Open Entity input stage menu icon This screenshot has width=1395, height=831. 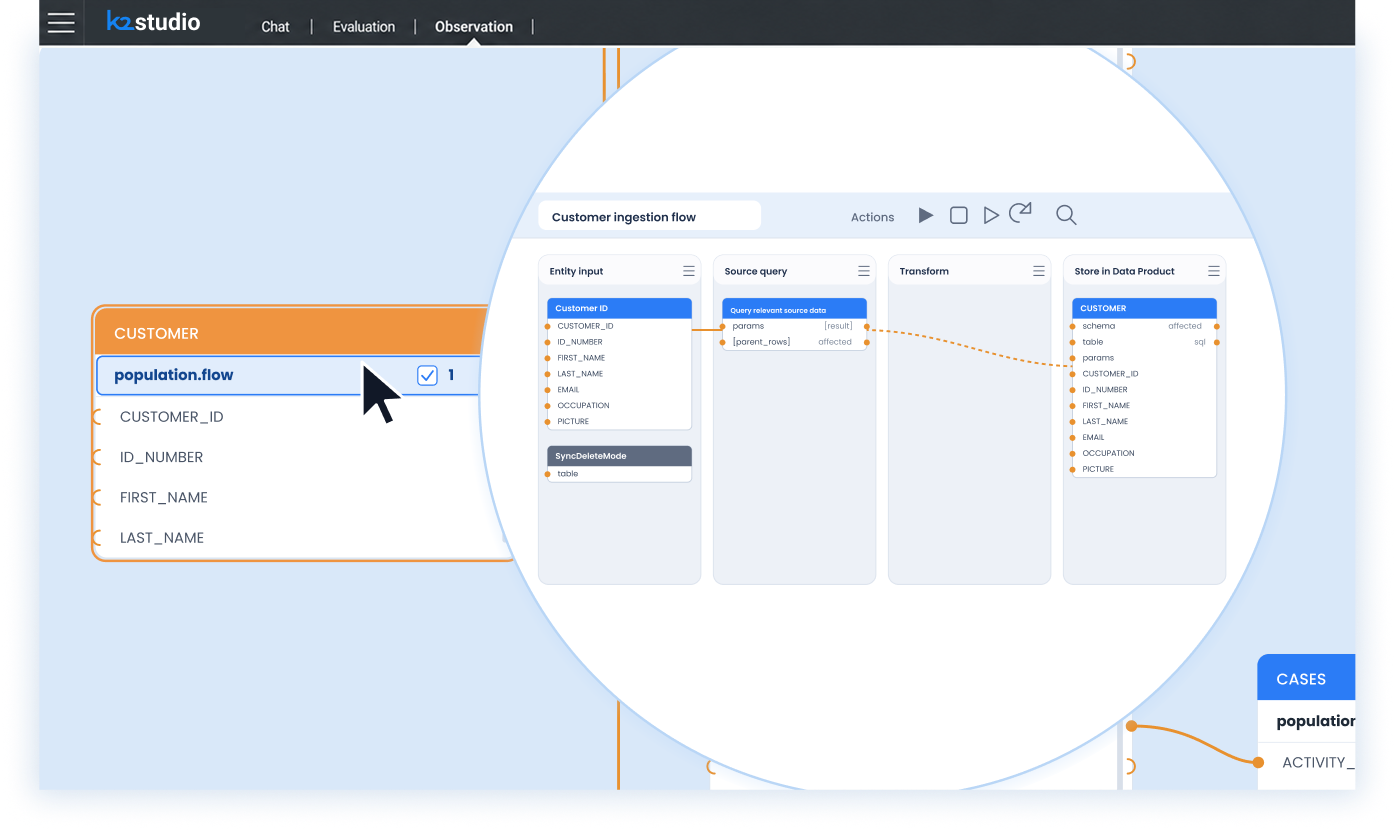click(689, 271)
